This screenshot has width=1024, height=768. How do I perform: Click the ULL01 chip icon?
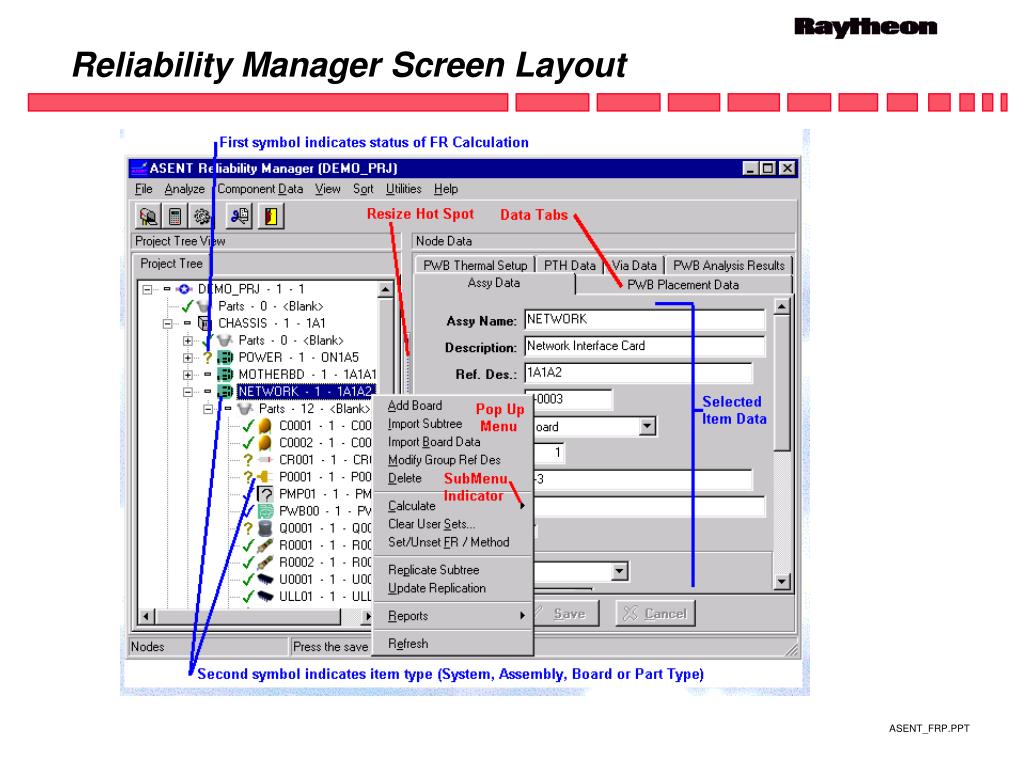click(265, 596)
